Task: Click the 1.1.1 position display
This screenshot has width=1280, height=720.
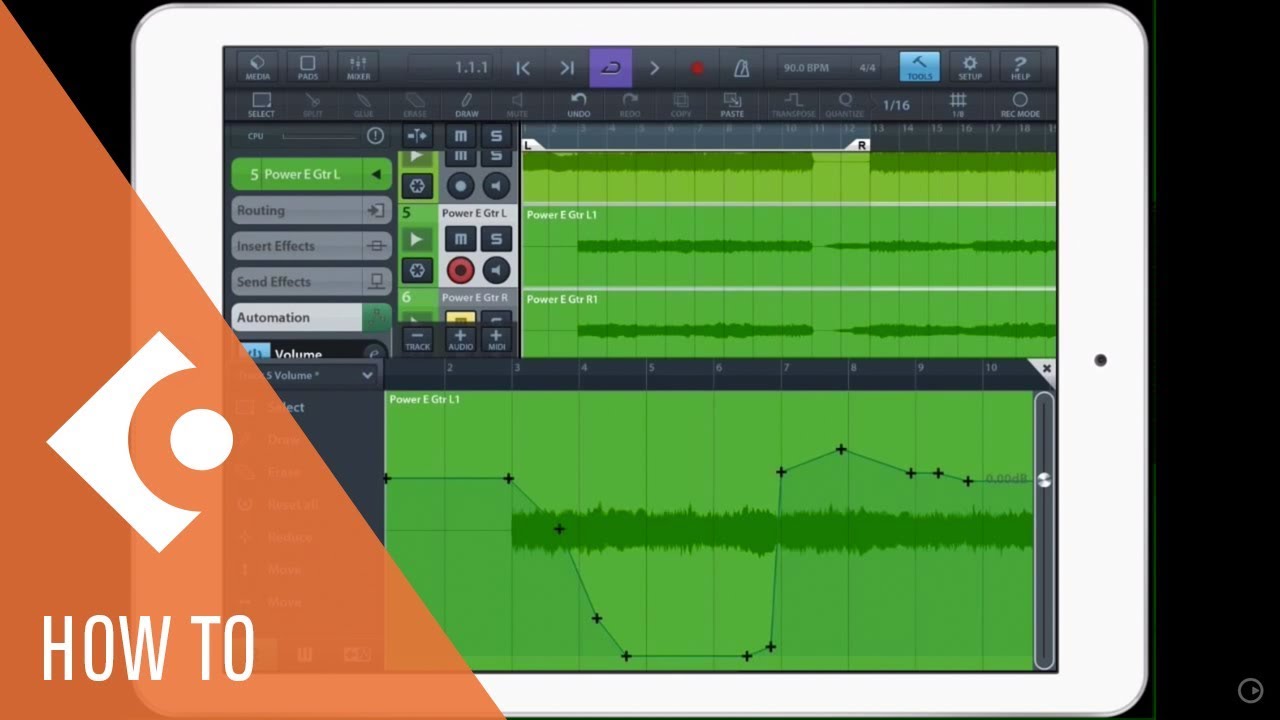Action: pyautogui.click(x=471, y=68)
